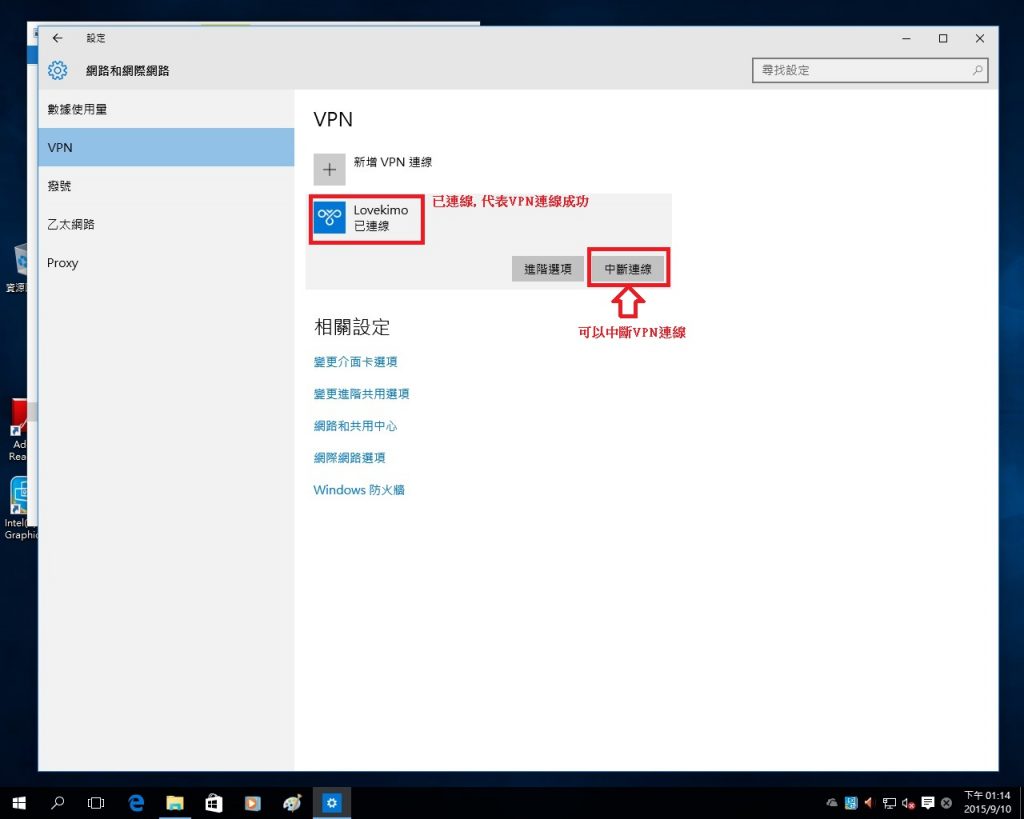This screenshot has width=1024, height=819.
Task: Open the 撥號 section
Action: point(60,186)
